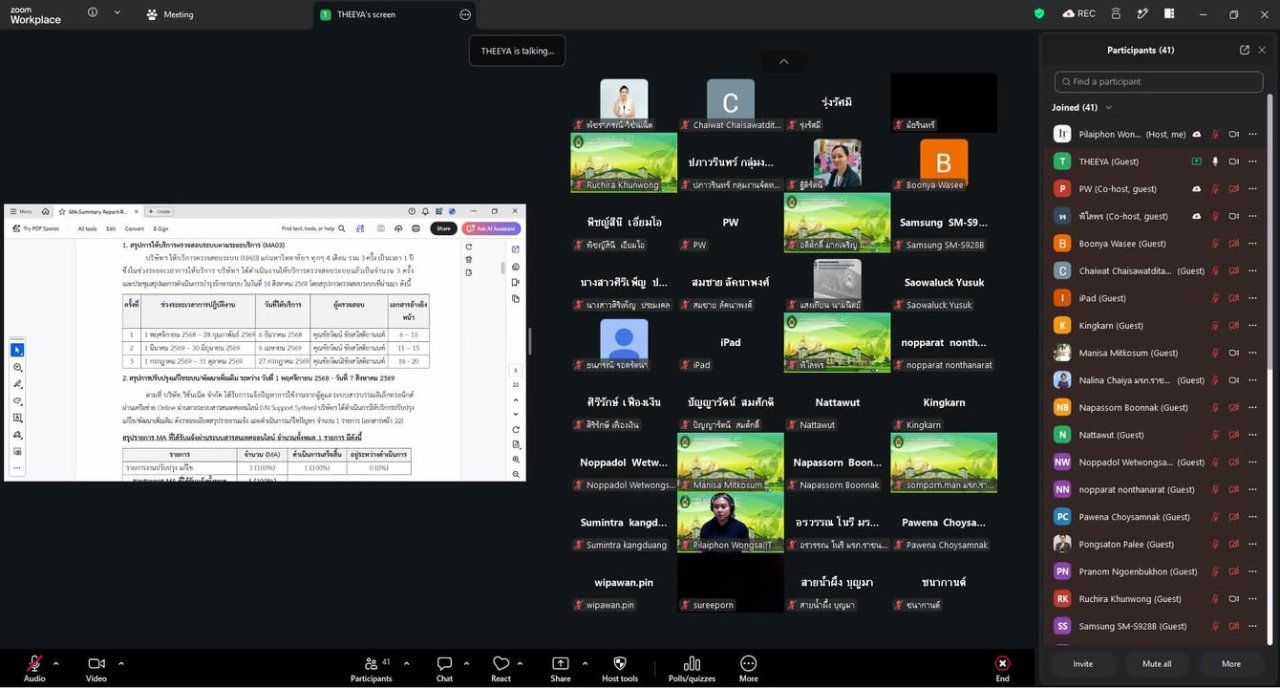Open the More options in meeting toolbar
Screen dimensions: 1280x688
(748, 668)
